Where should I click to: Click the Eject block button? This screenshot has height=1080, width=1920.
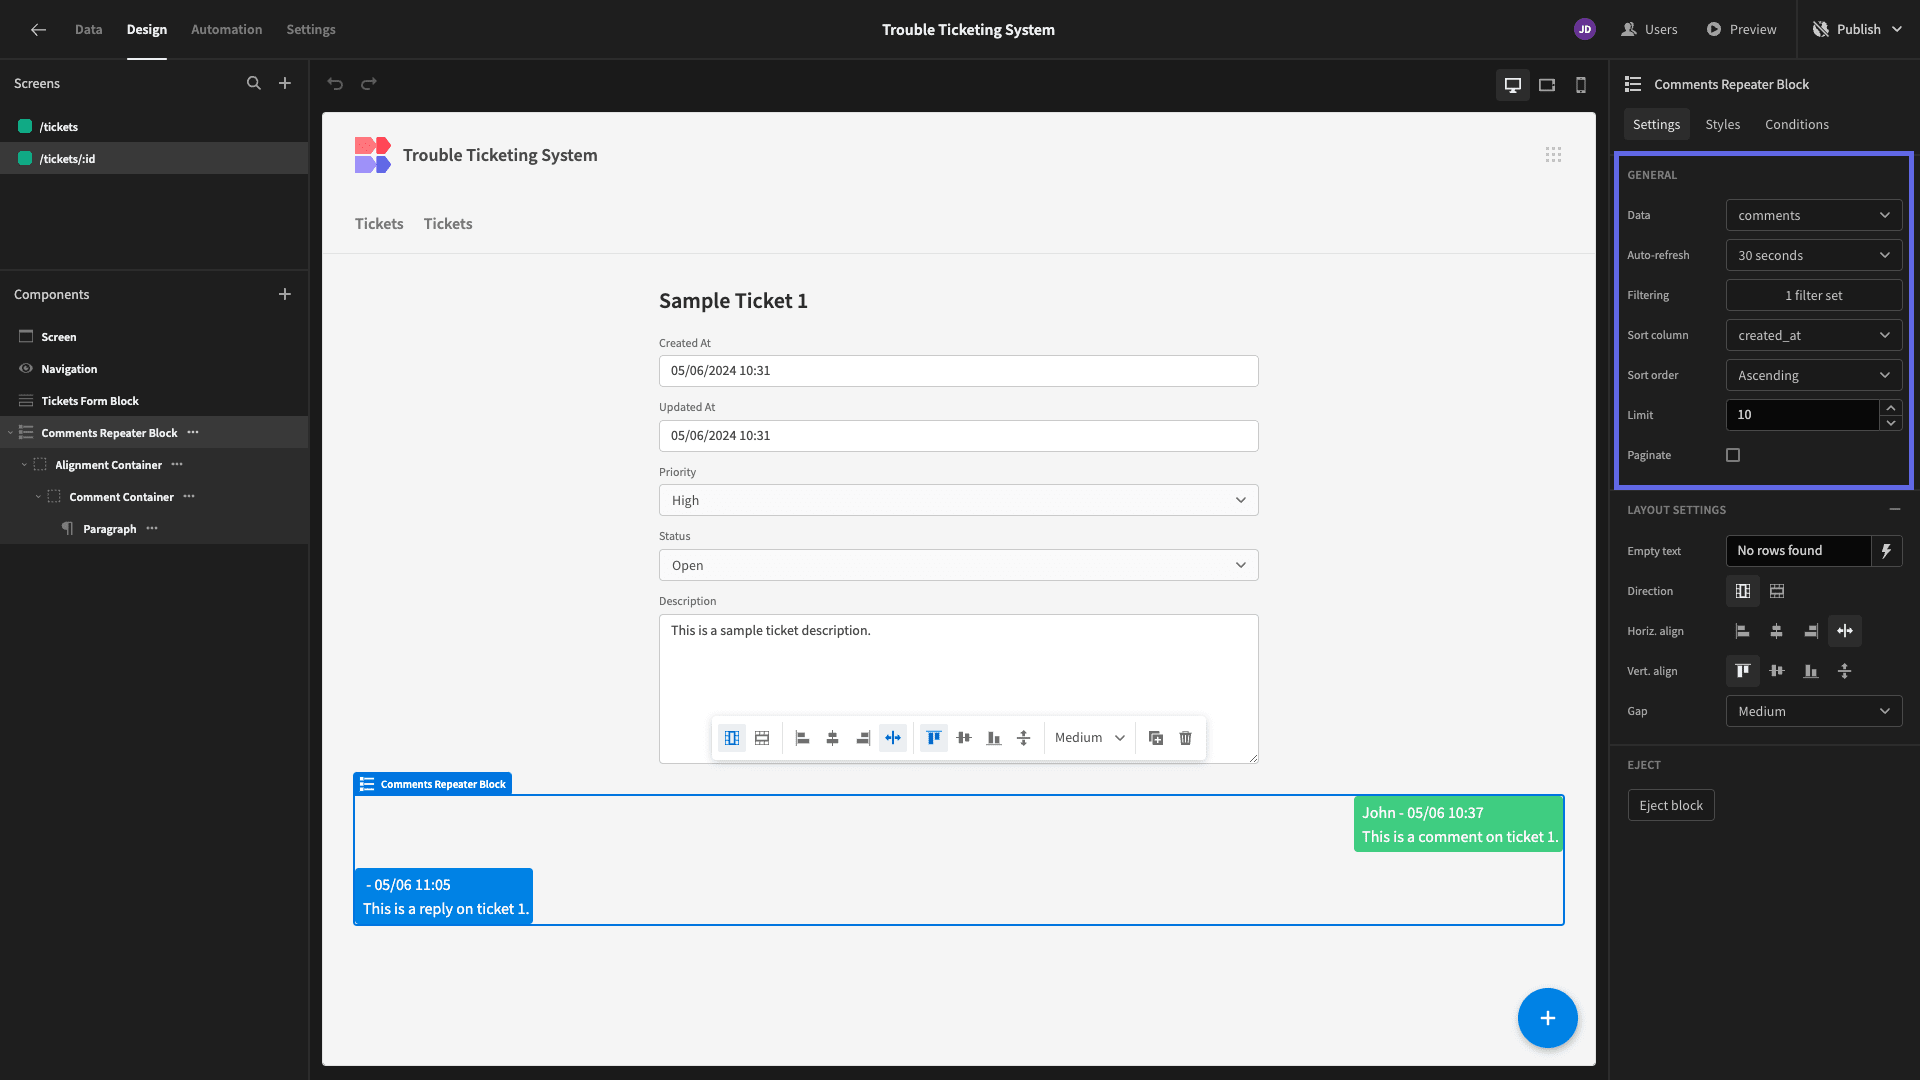pyautogui.click(x=1670, y=805)
